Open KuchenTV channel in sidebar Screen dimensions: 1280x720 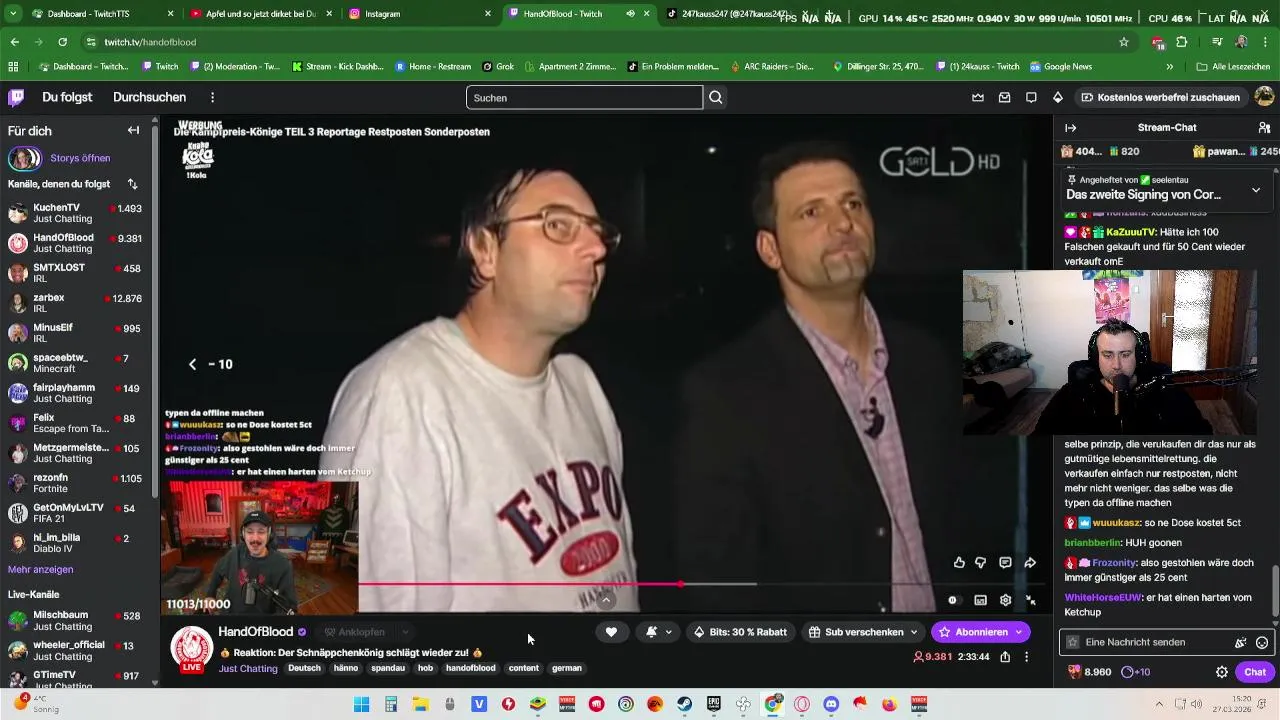tap(76, 213)
